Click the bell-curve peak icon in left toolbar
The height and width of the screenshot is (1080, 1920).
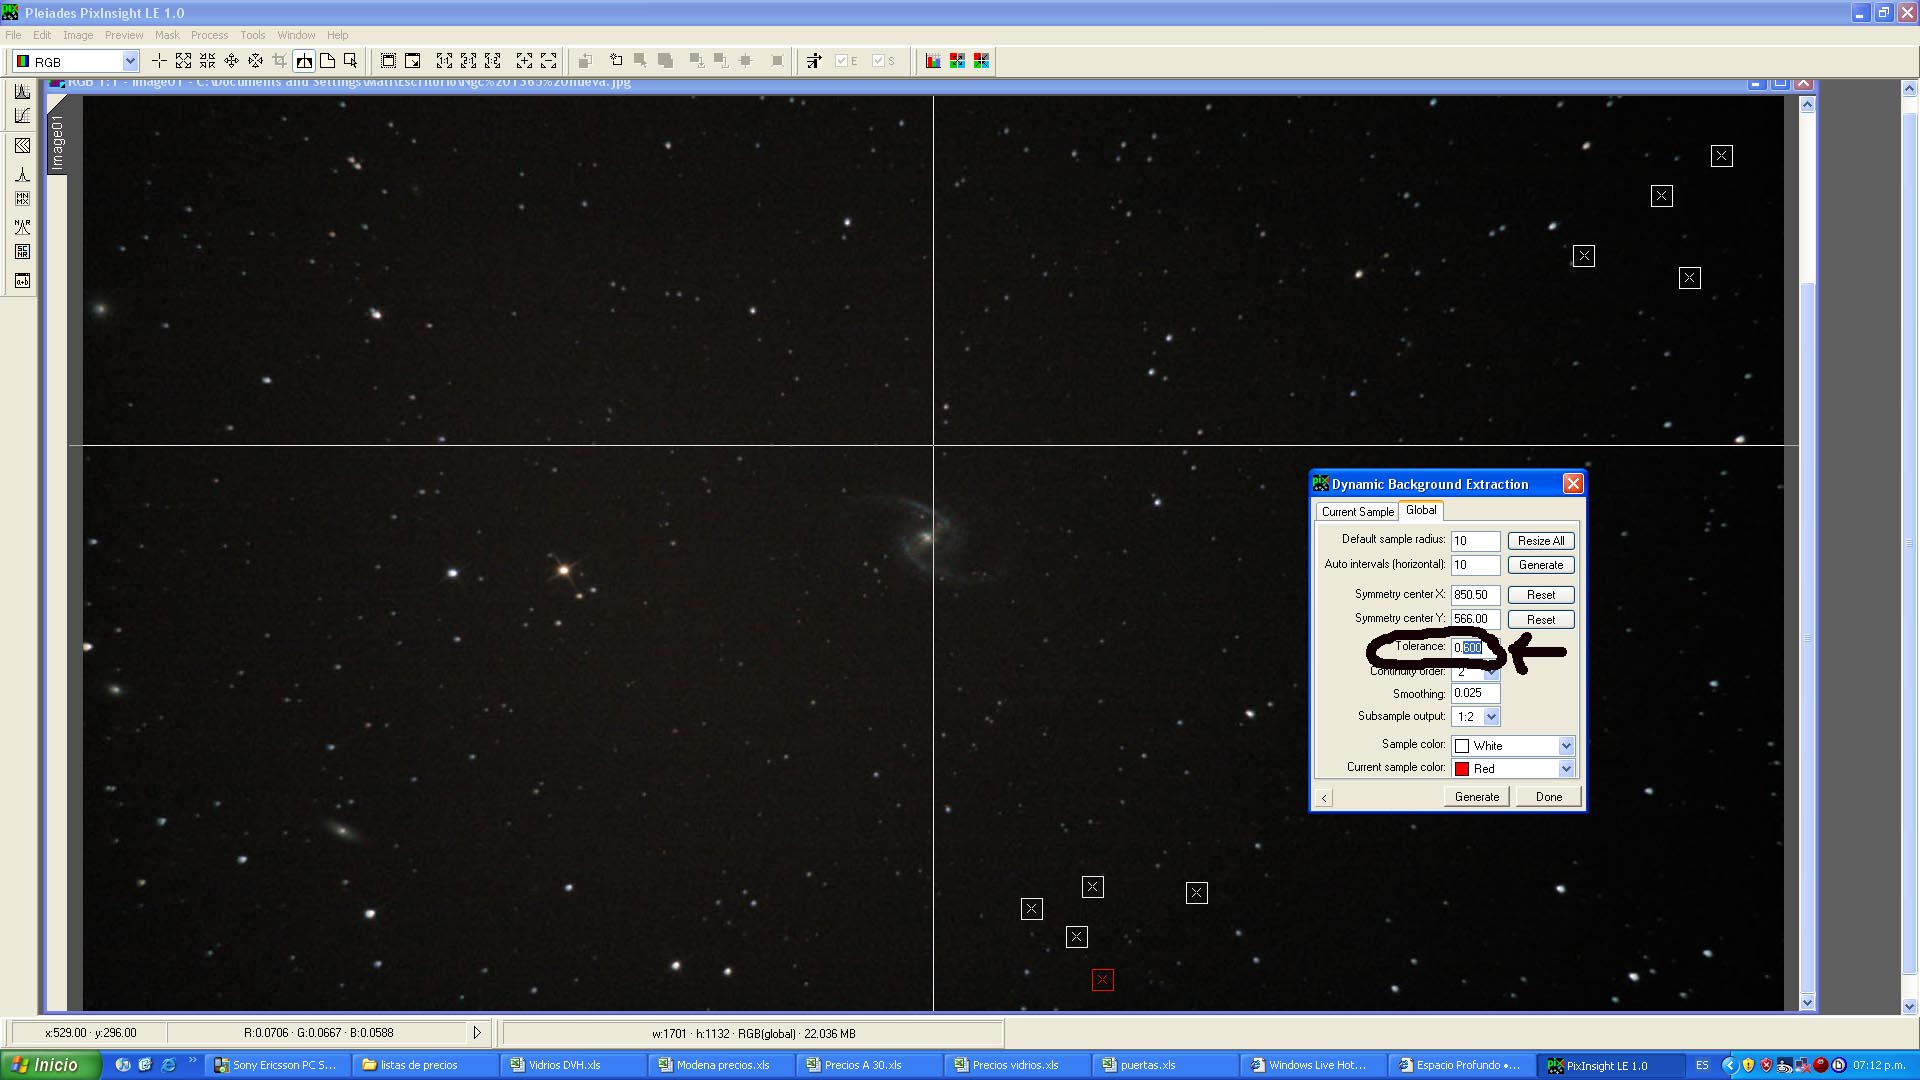coord(22,175)
